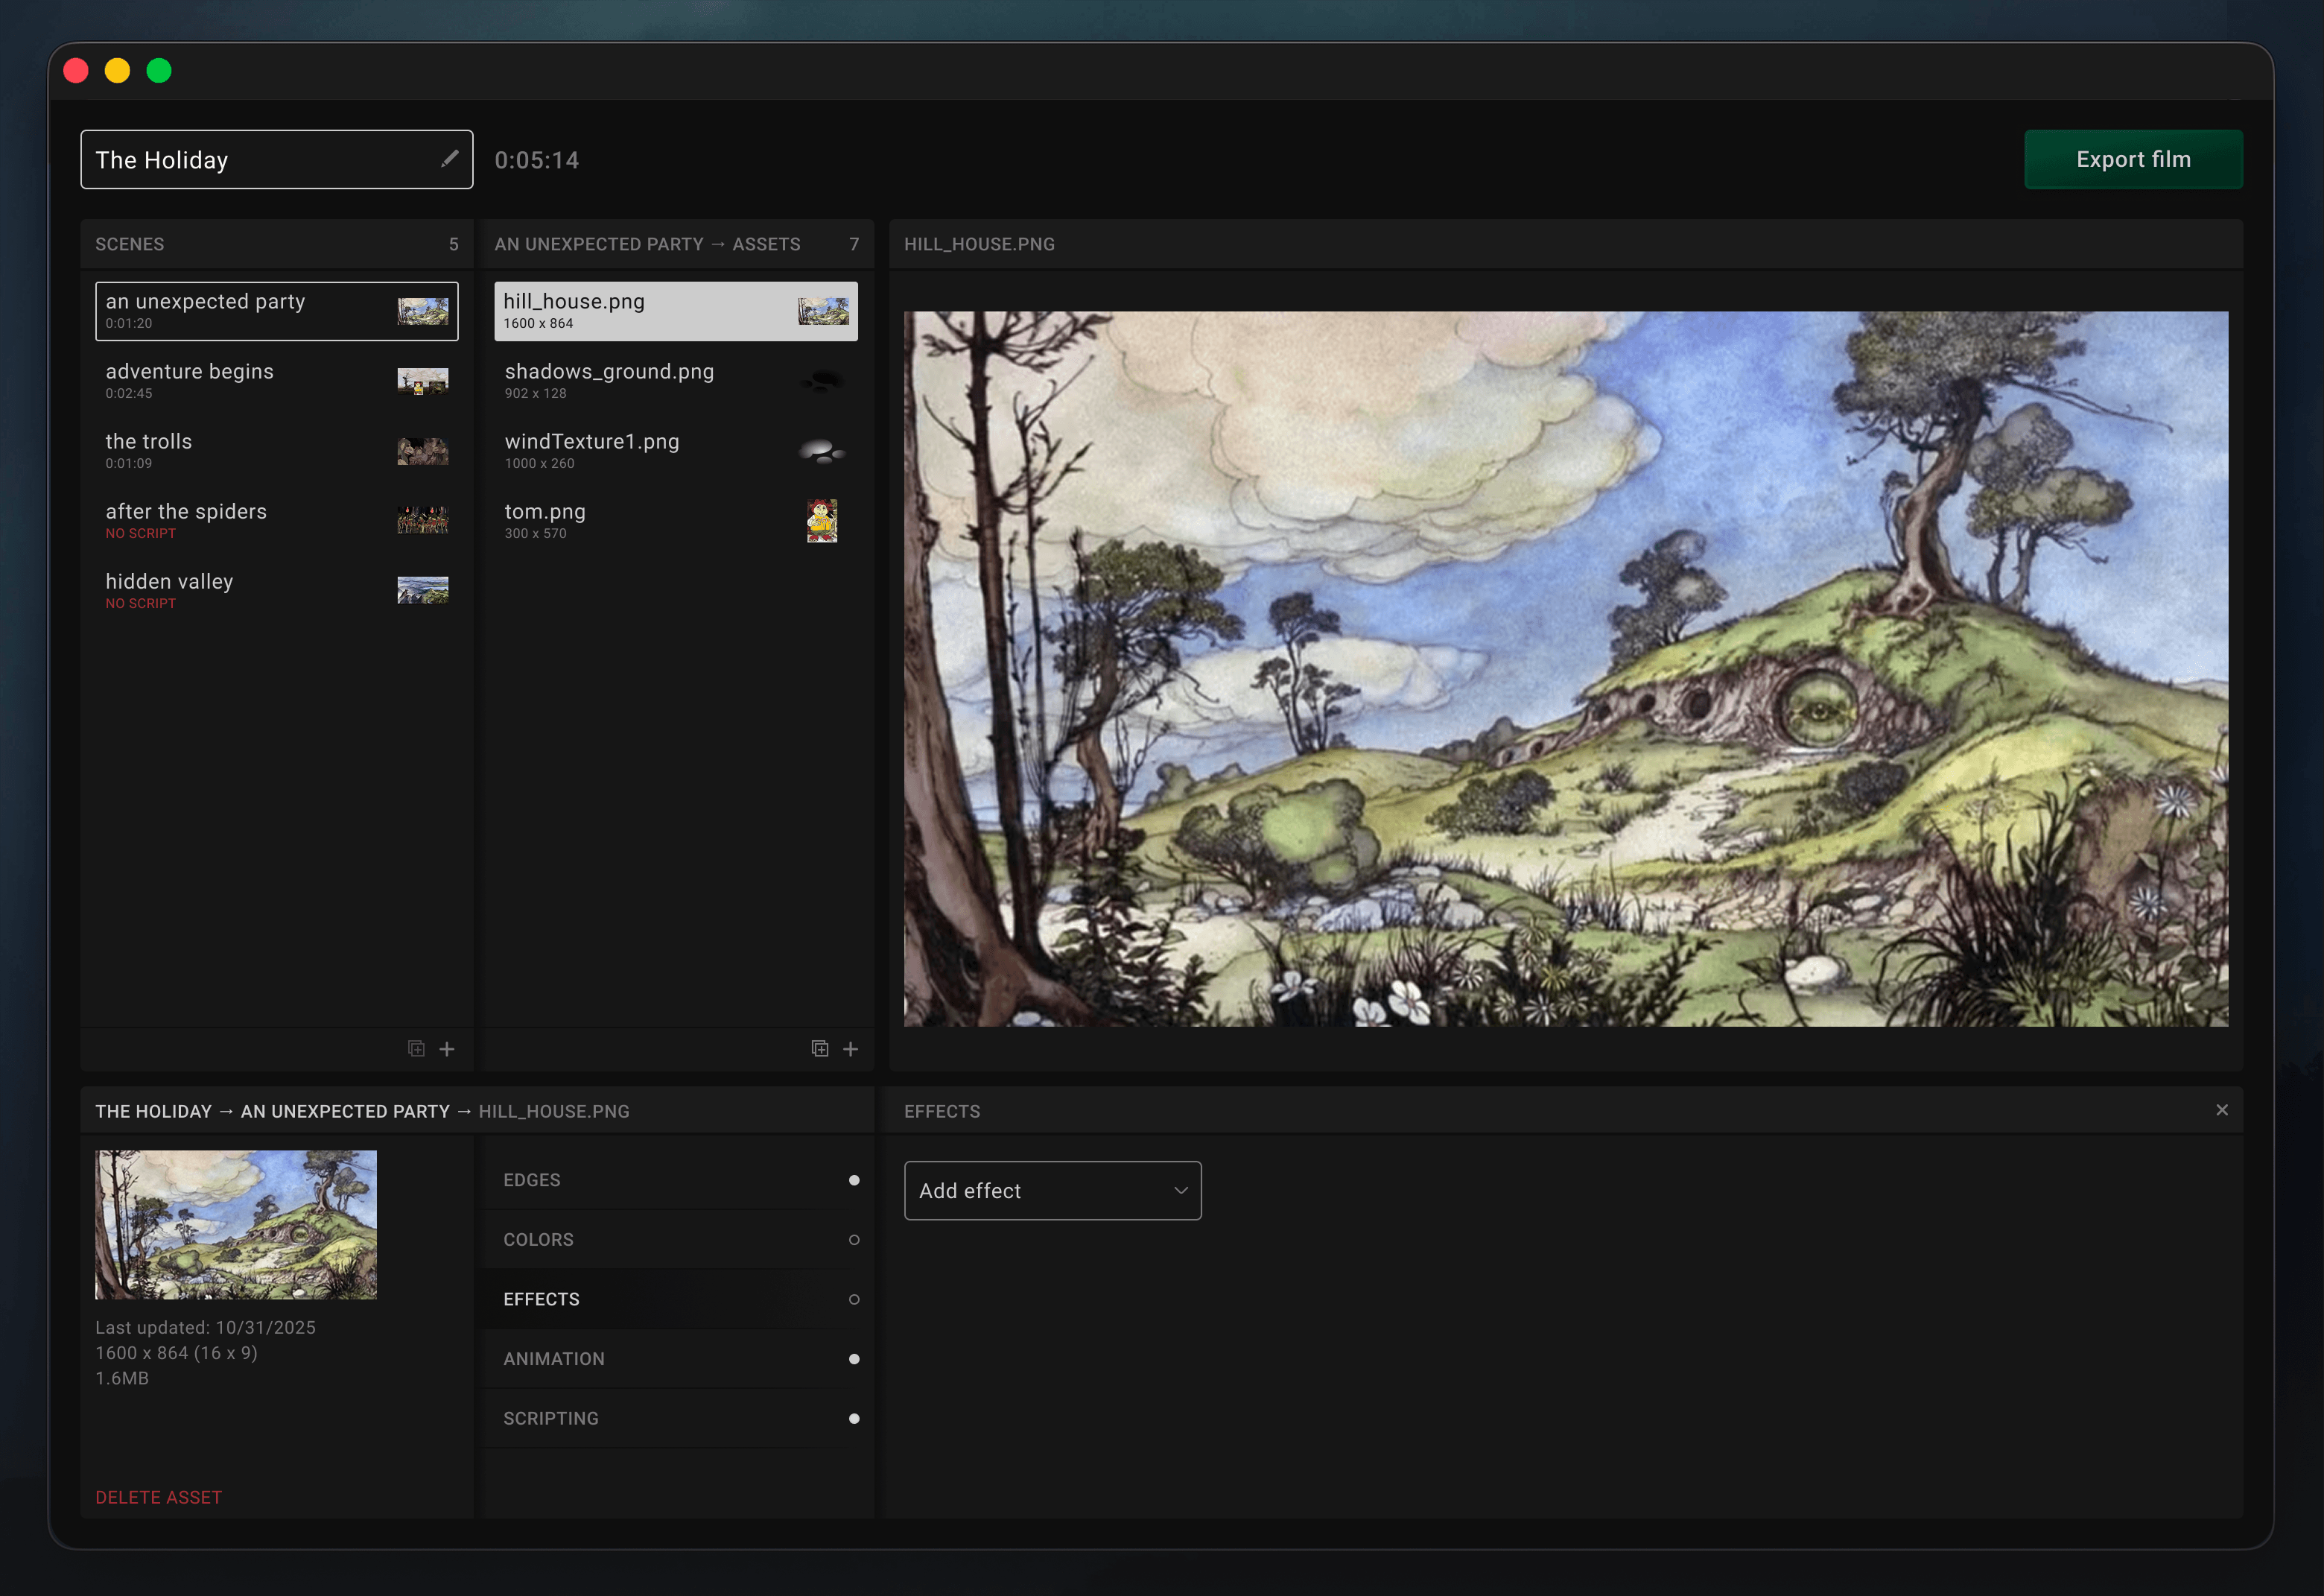Duplicate the selected asset using the copy icon
This screenshot has width=2324, height=1596.
819,1048
